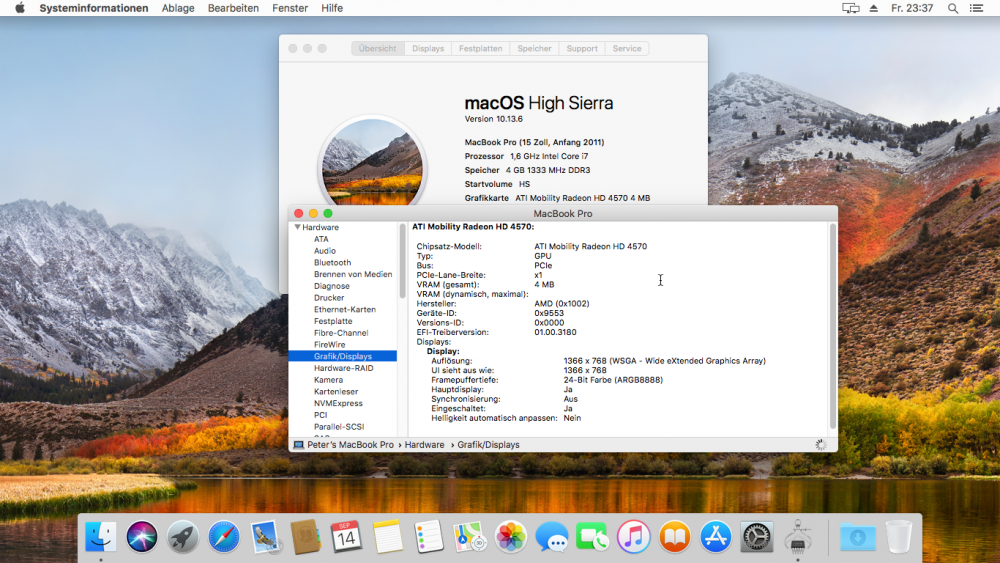This screenshot has width=1000, height=563.
Task: Open the Fenster menu
Action: [290, 8]
